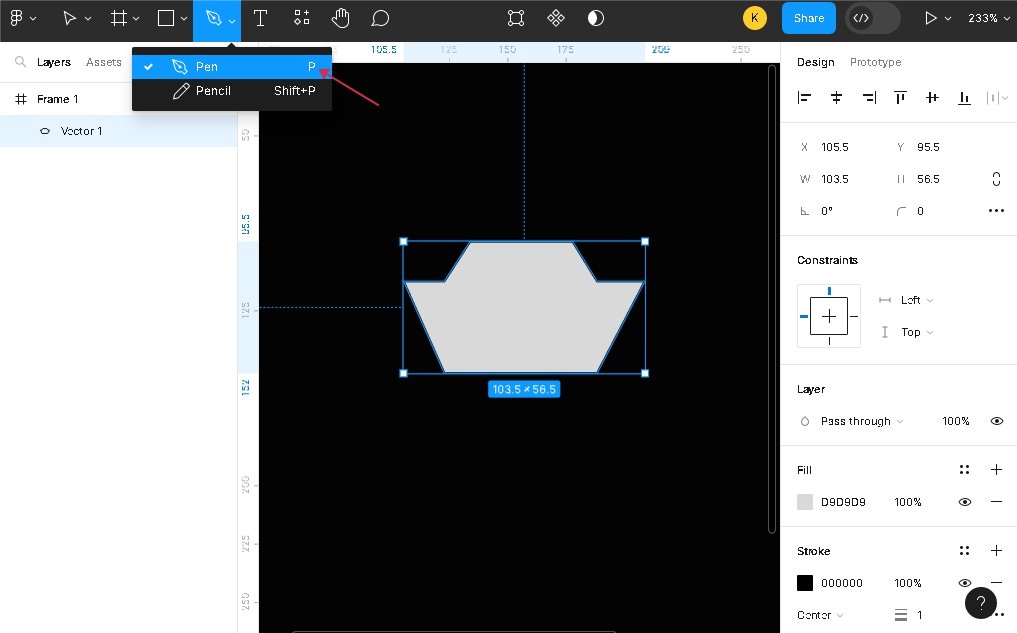Open the Resources tool in the toolbar
1017x633 pixels.
click(301, 18)
